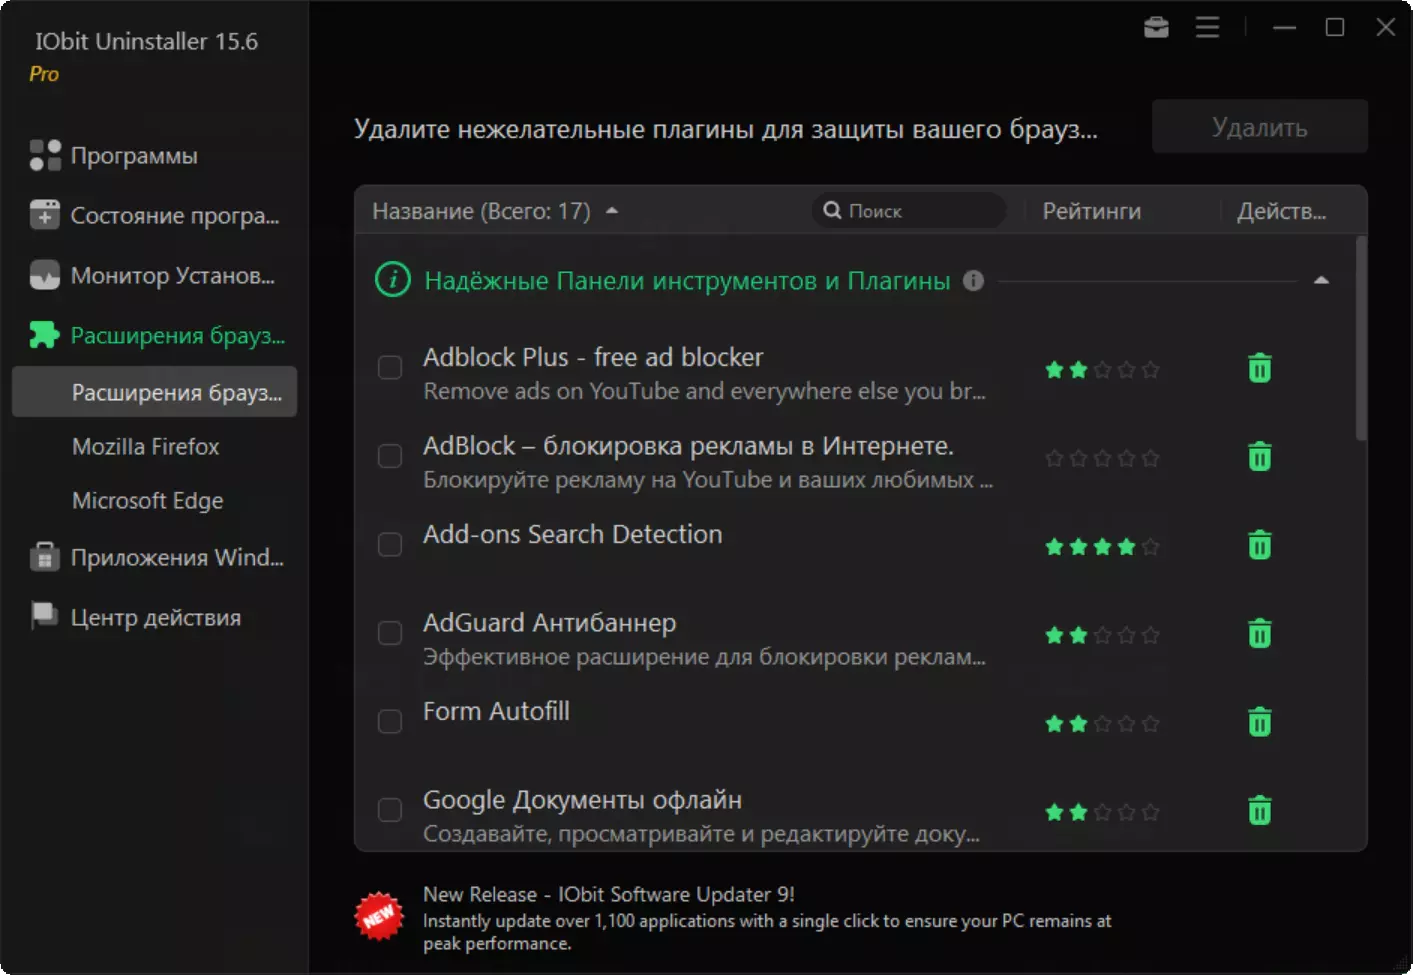Click into the Поиск search field
Viewport: 1413px width, 975px height.
click(909, 211)
